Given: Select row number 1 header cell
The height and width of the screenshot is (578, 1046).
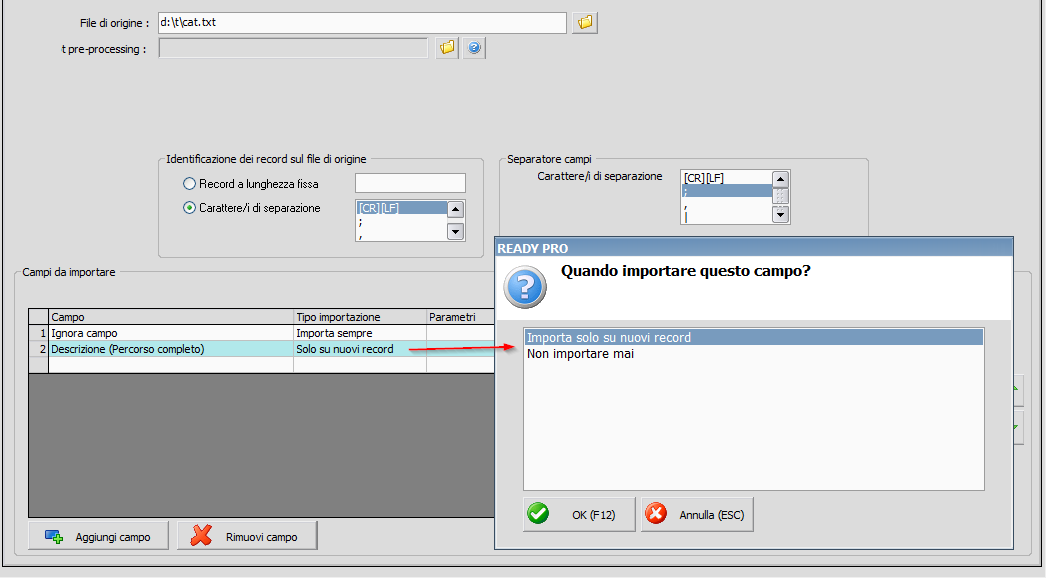Looking at the screenshot, I should (39, 333).
